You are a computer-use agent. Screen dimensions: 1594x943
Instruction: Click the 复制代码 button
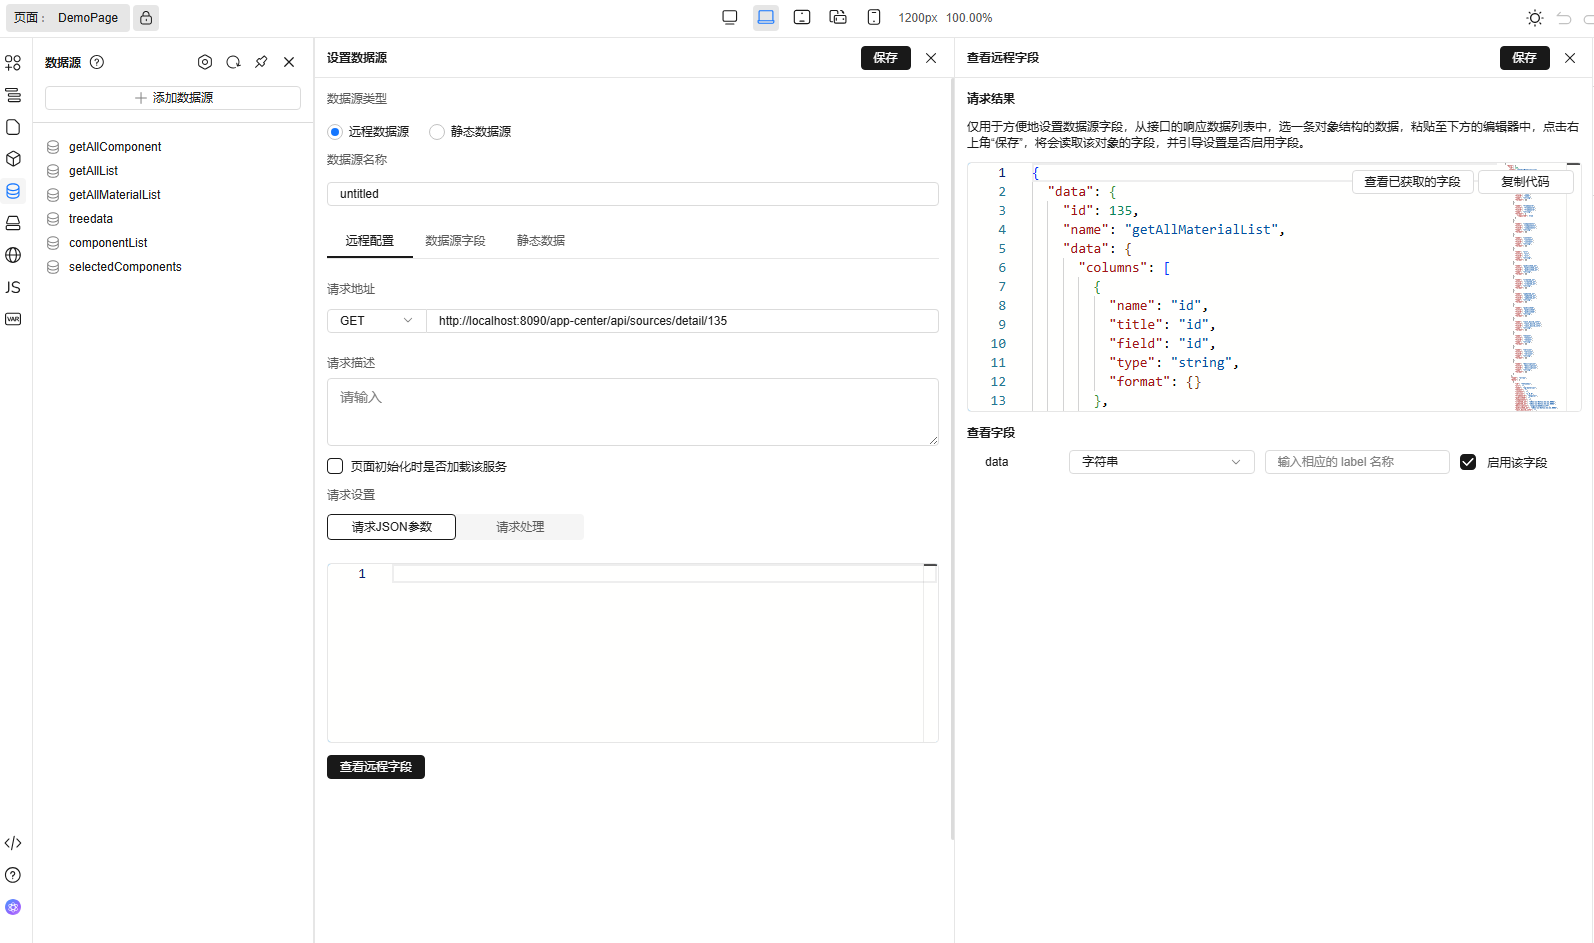pos(1525,182)
